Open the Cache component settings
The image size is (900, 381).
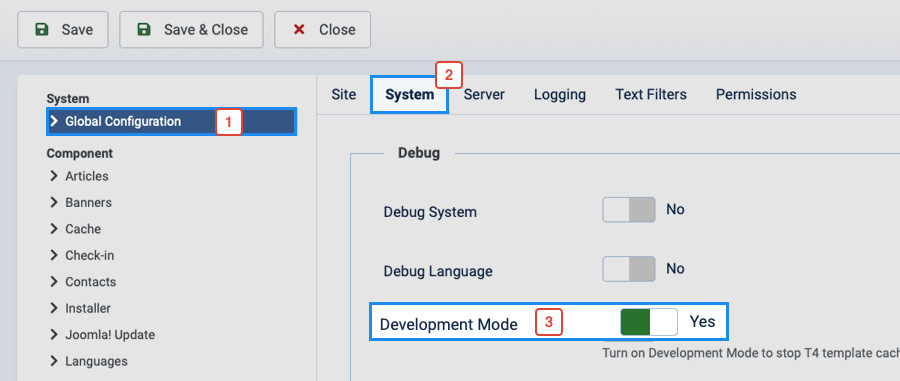[x=83, y=229]
